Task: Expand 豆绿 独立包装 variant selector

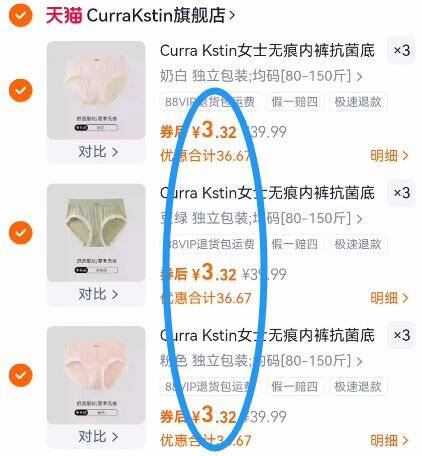Action: [261, 218]
